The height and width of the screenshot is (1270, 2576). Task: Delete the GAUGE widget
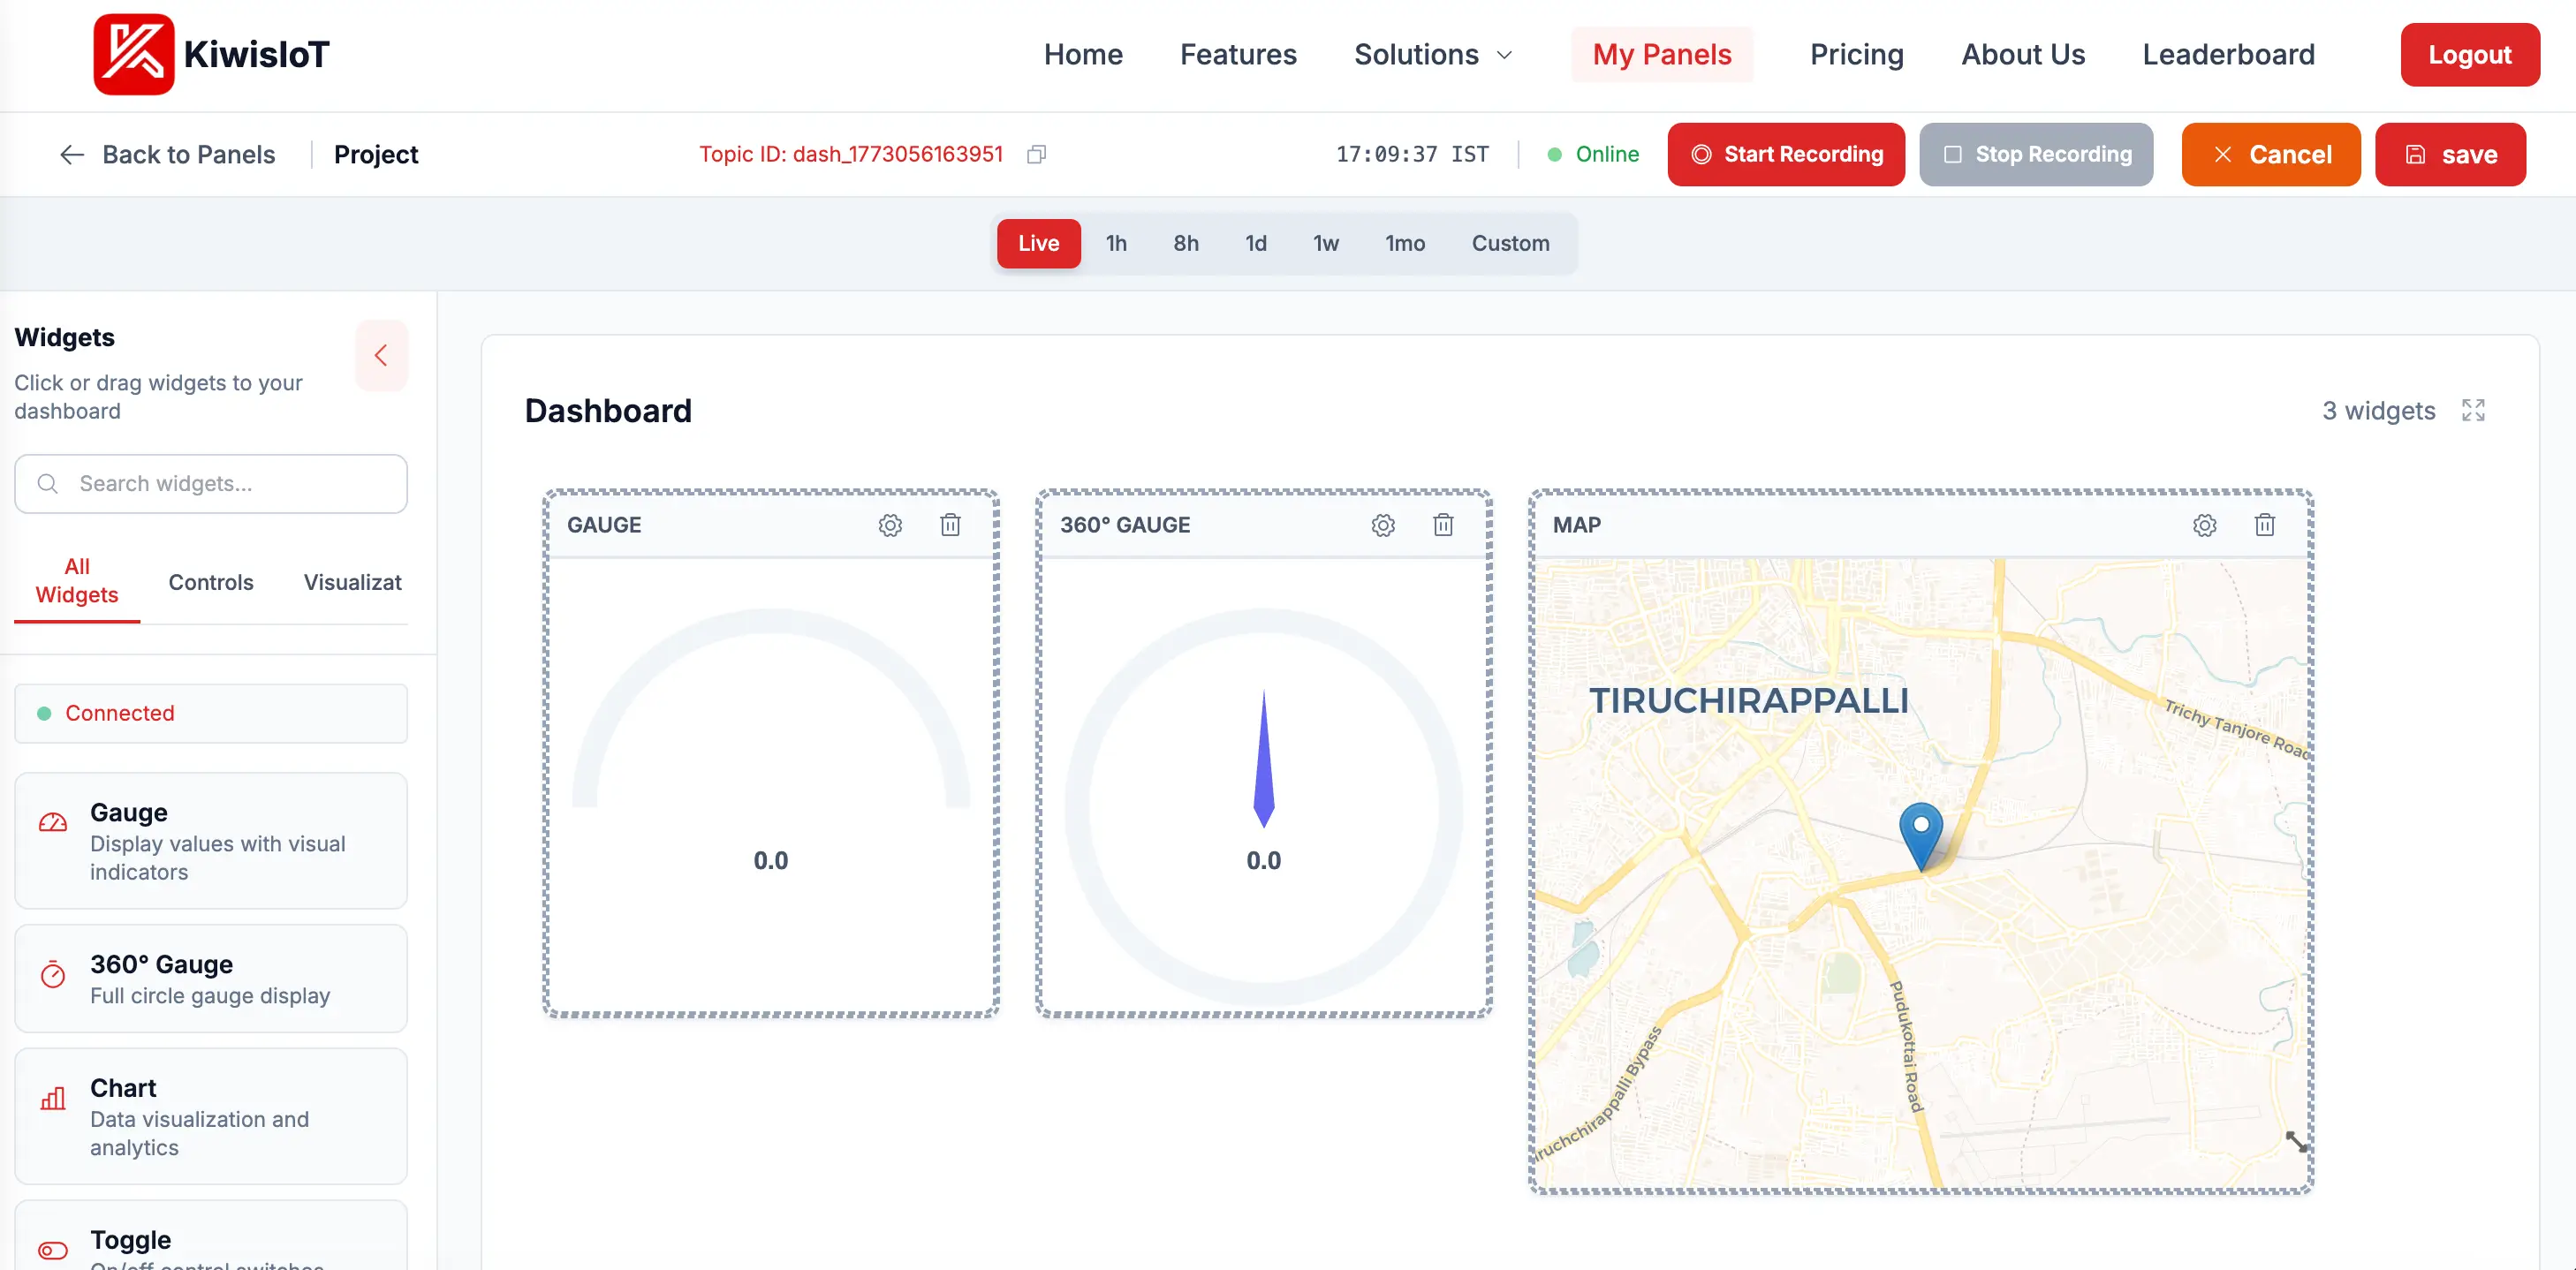[x=950, y=525]
